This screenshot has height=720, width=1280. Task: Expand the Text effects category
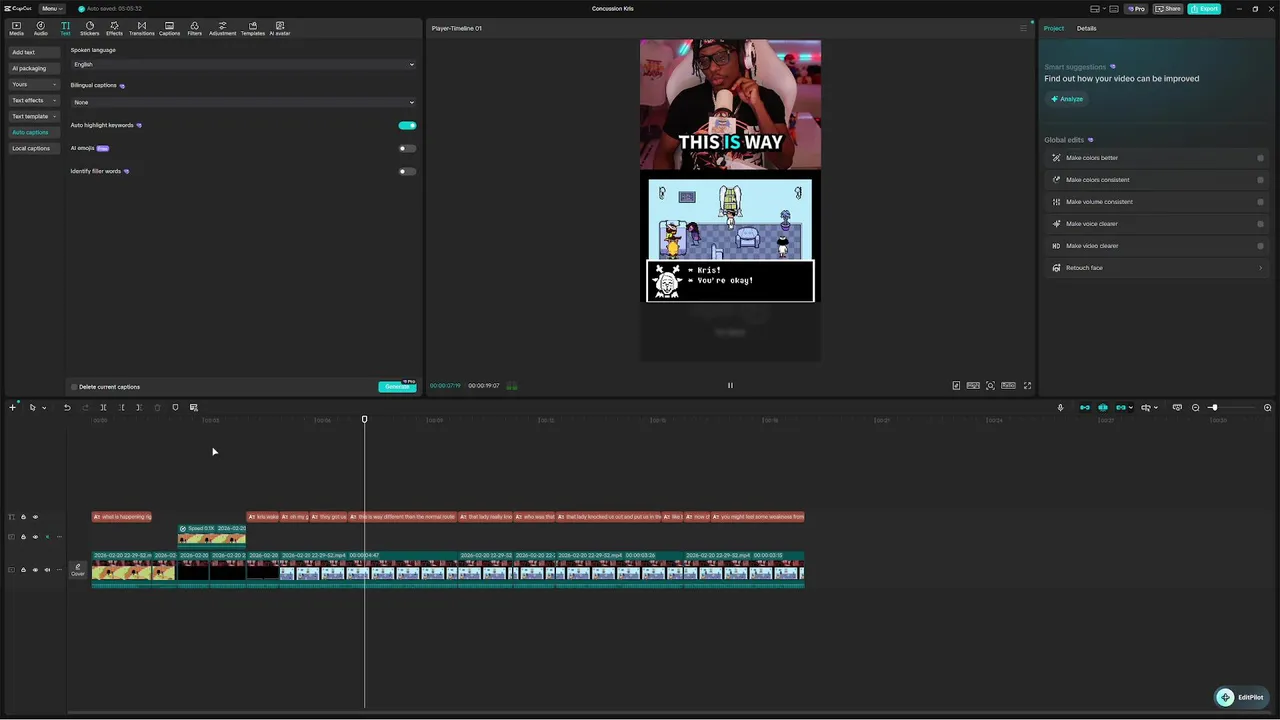(x=35, y=101)
